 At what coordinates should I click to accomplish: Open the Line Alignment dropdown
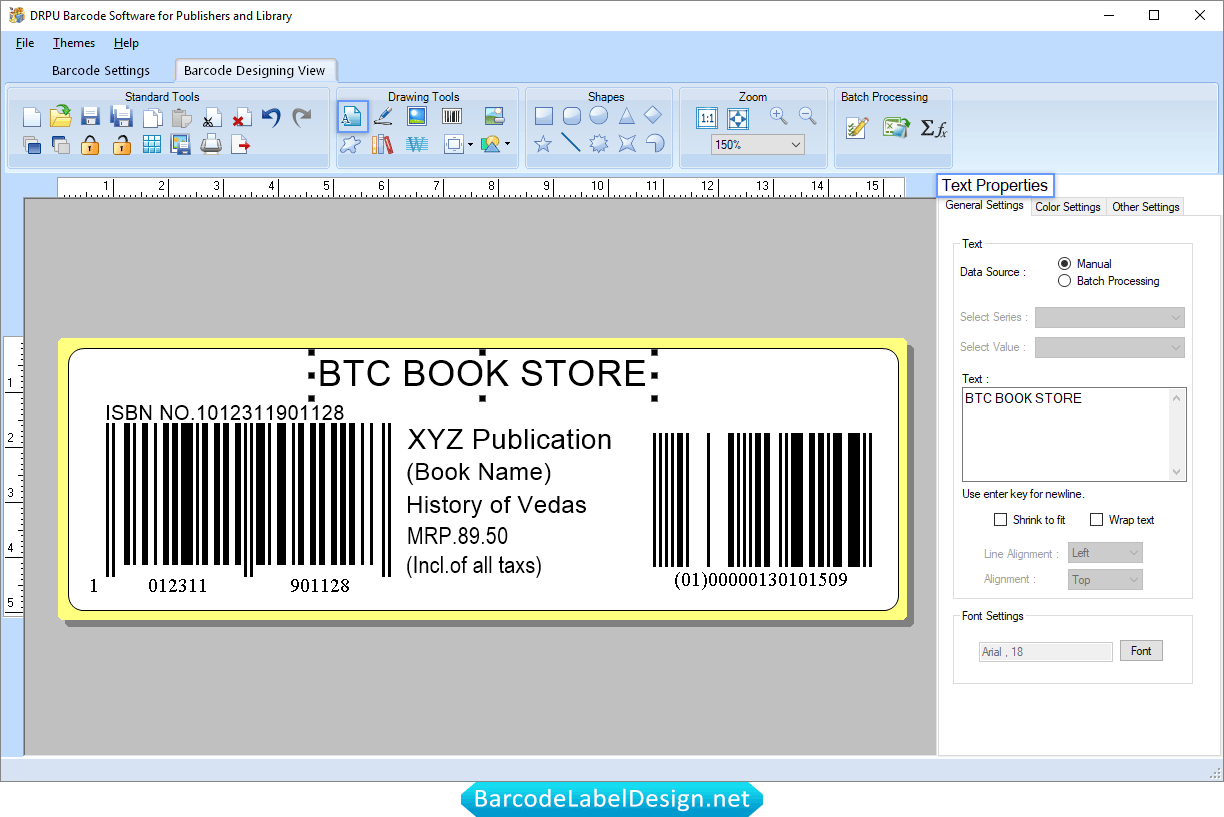point(1105,553)
